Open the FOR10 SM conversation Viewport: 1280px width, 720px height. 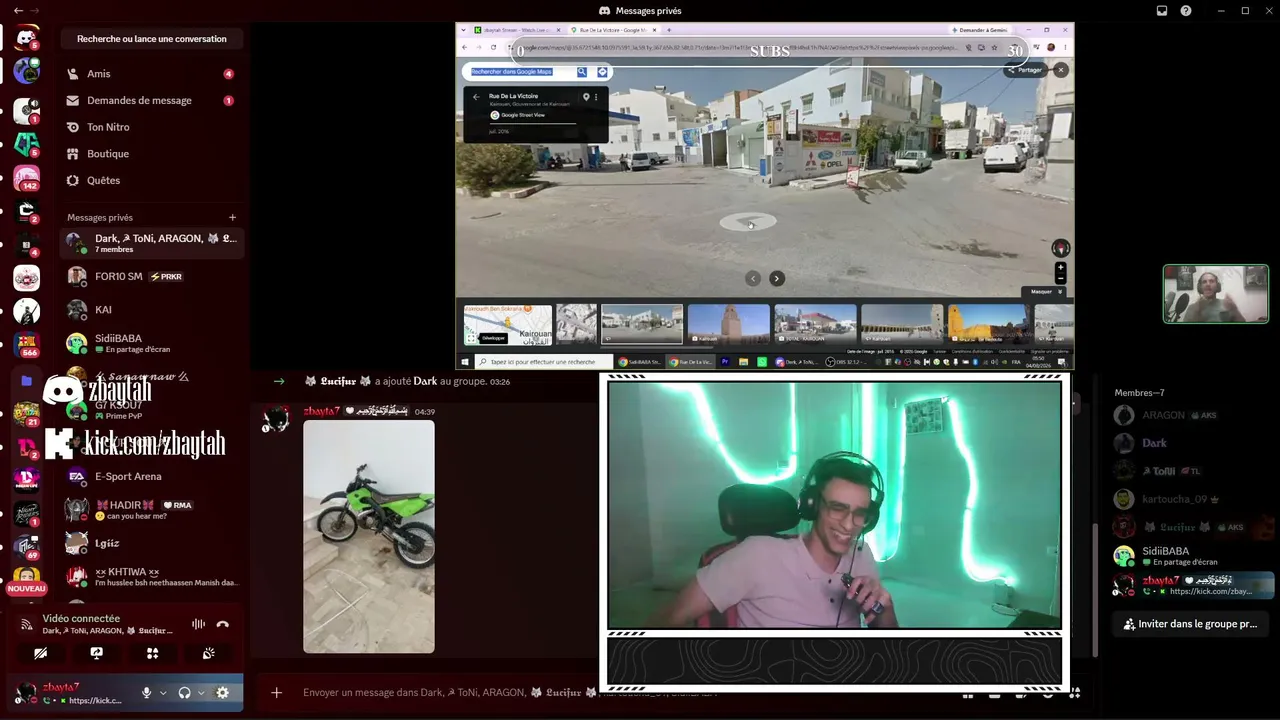[152, 276]
